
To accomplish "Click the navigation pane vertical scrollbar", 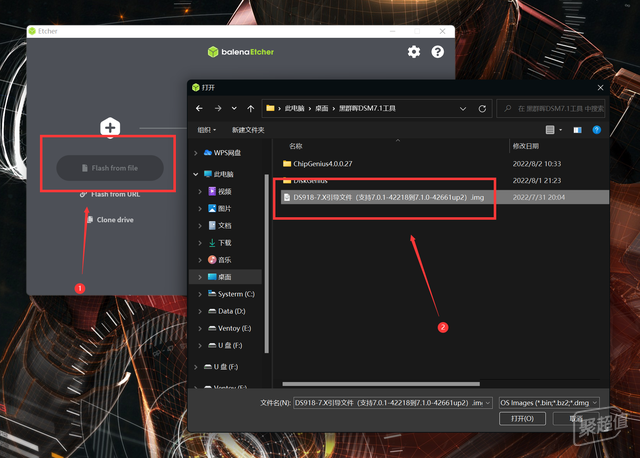I will coord(267,263).
